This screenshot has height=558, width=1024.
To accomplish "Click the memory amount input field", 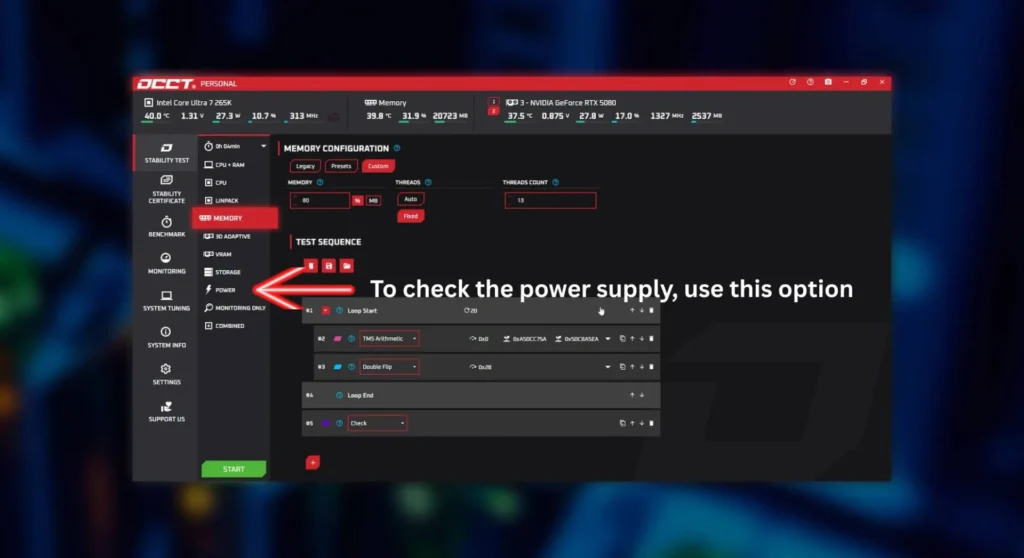I will (x=320, y=201).
